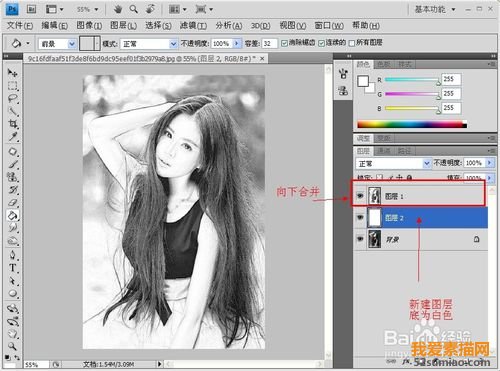The image size is (500, 371).
Task: Select the Lasso tool
Action: pos(13,99)
